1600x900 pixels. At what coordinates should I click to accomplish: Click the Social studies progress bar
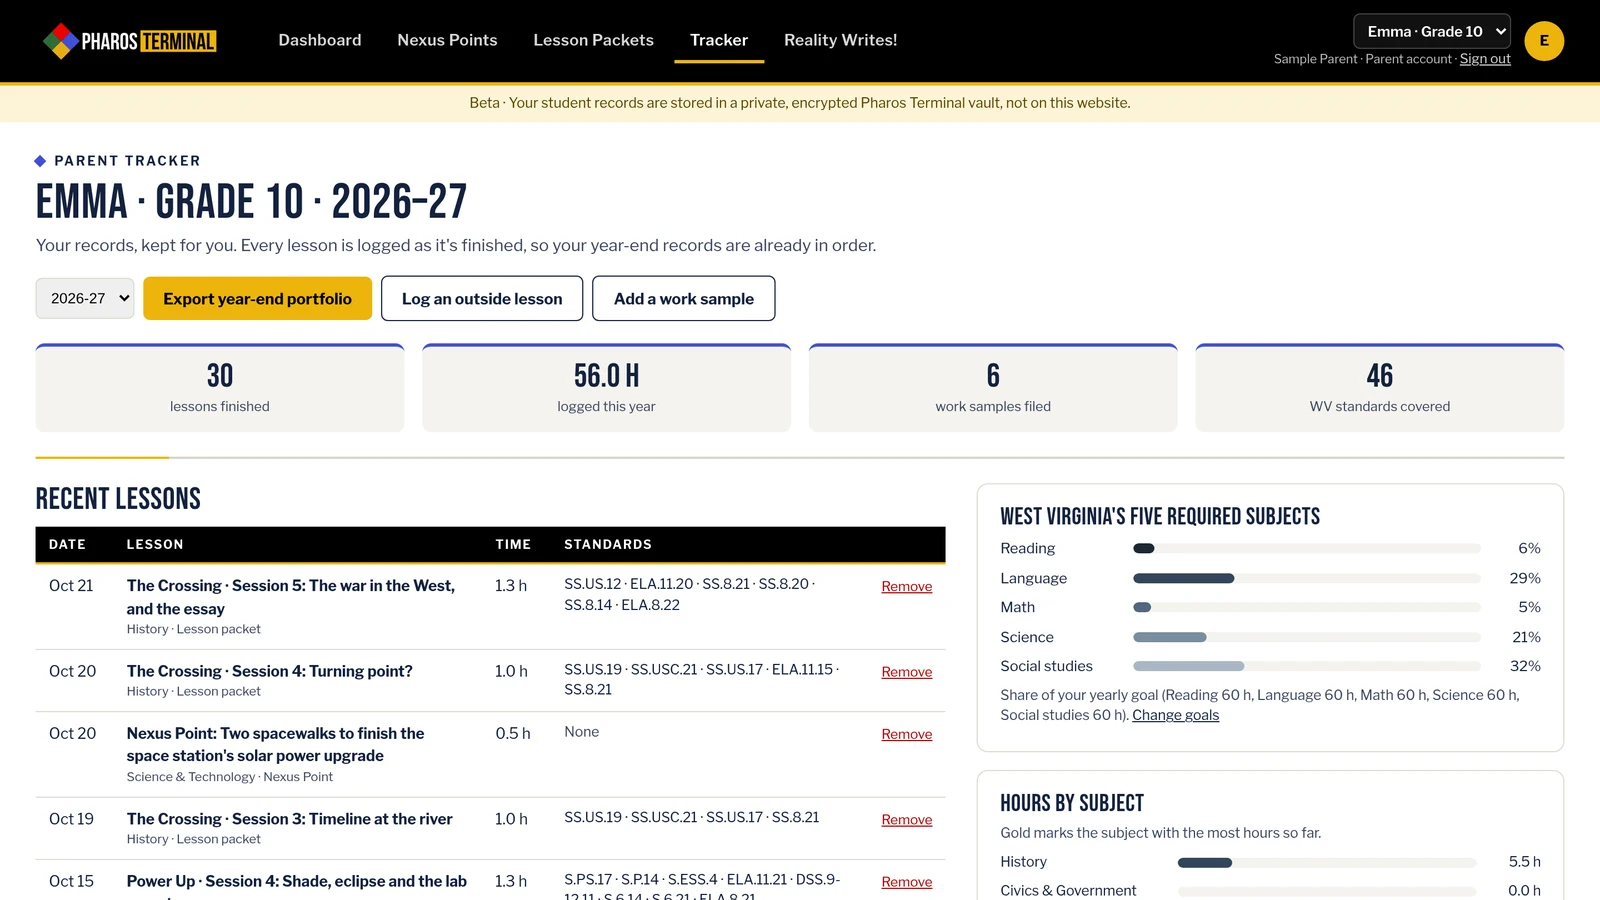1306,666
